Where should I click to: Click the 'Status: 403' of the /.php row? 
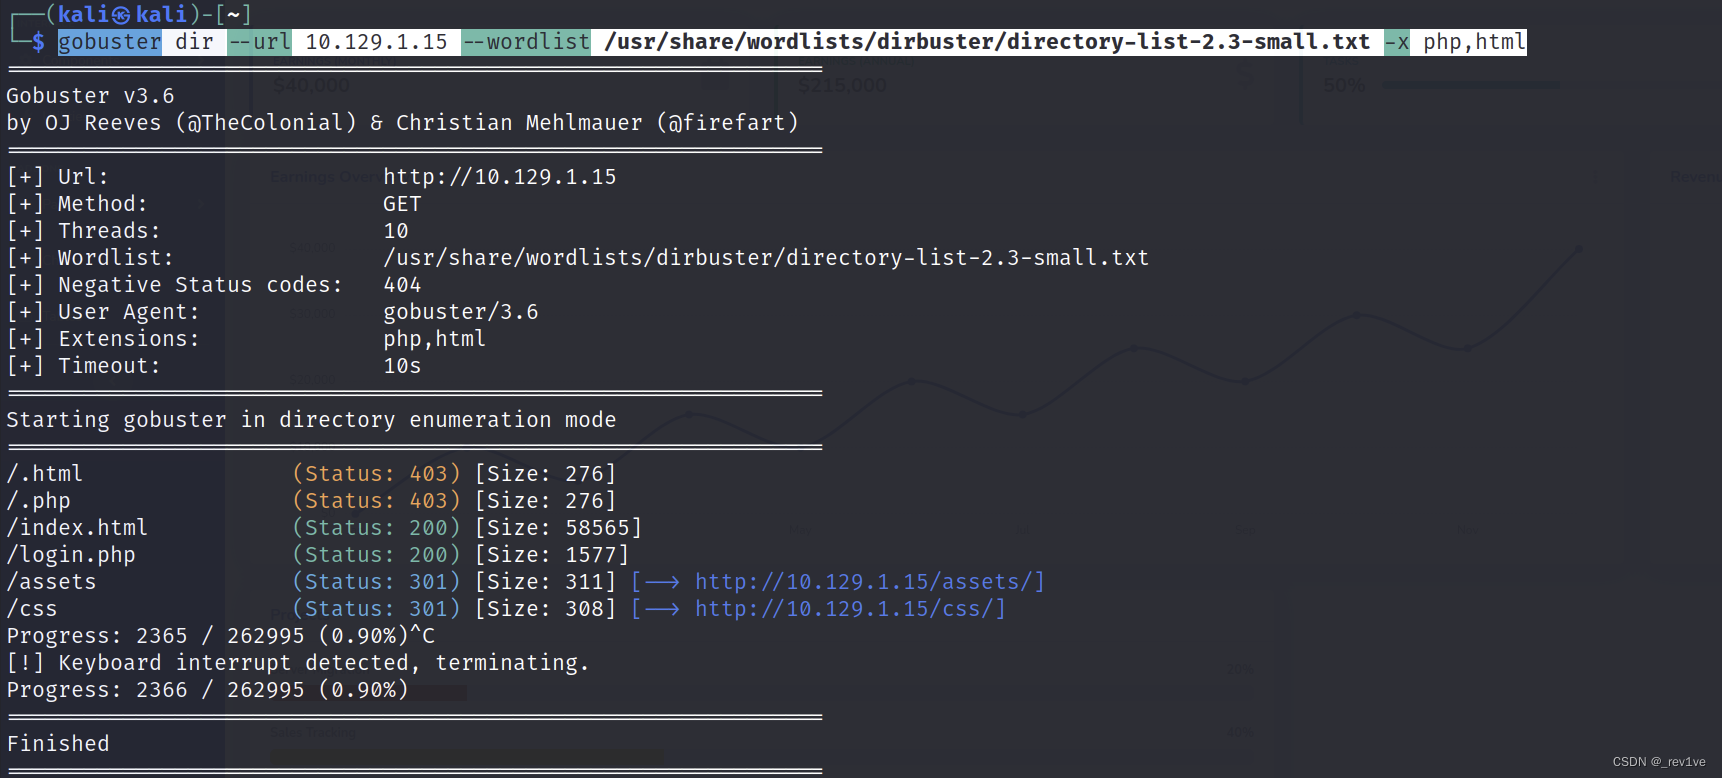pyautogui.click(x=376, y=501)
